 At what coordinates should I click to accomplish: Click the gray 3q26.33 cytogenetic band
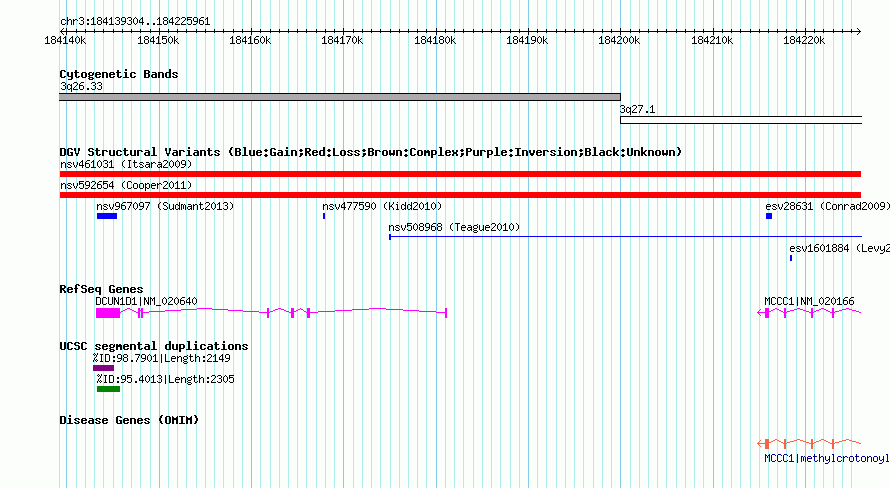[340, 97]
